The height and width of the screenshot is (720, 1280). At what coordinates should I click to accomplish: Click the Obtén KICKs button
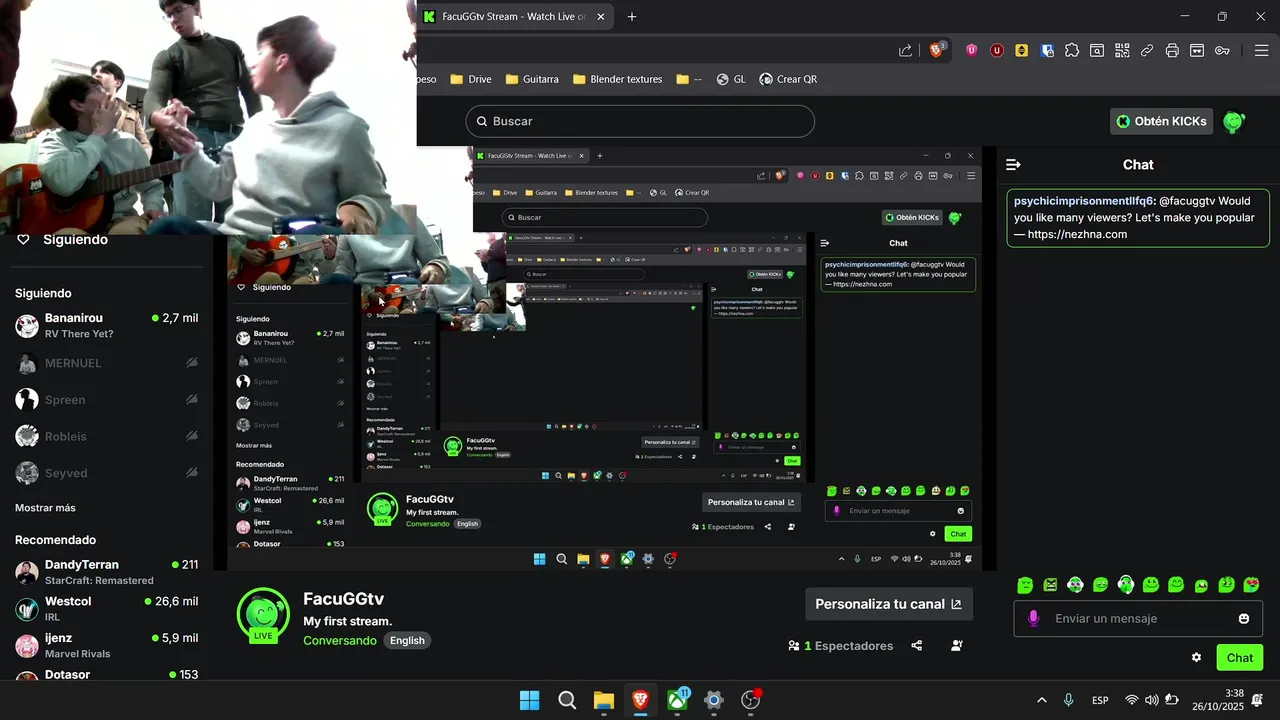click(x=1161, y=121)
